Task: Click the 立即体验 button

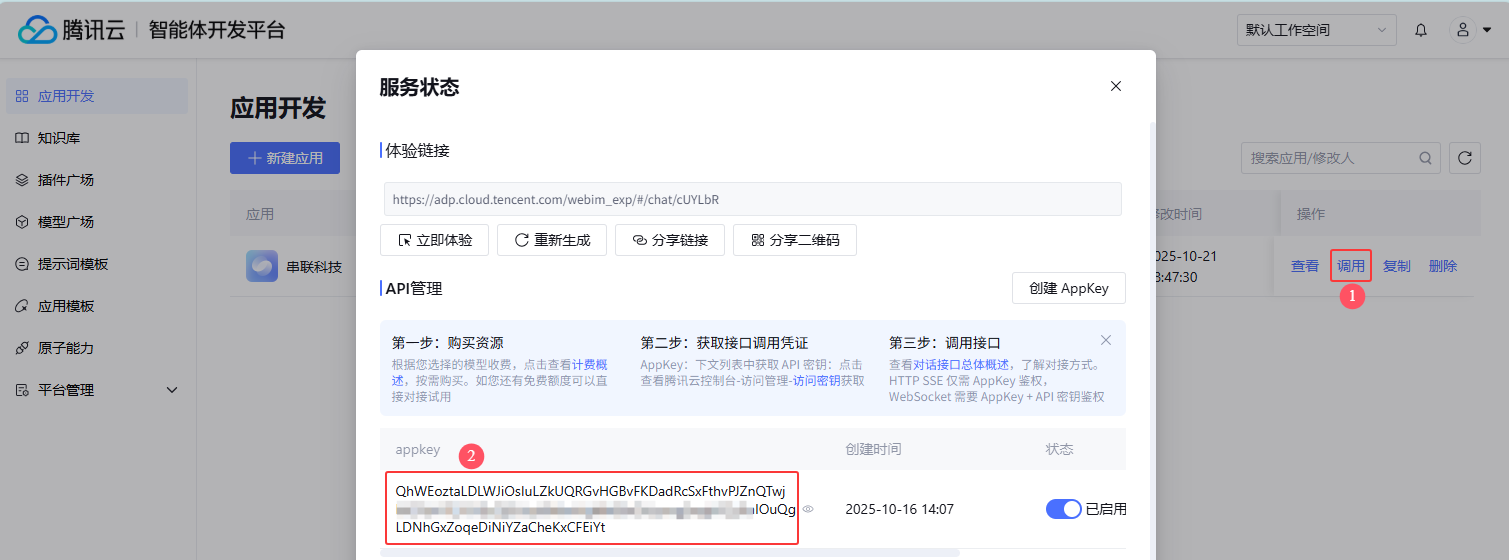Action: coord(434,240)
